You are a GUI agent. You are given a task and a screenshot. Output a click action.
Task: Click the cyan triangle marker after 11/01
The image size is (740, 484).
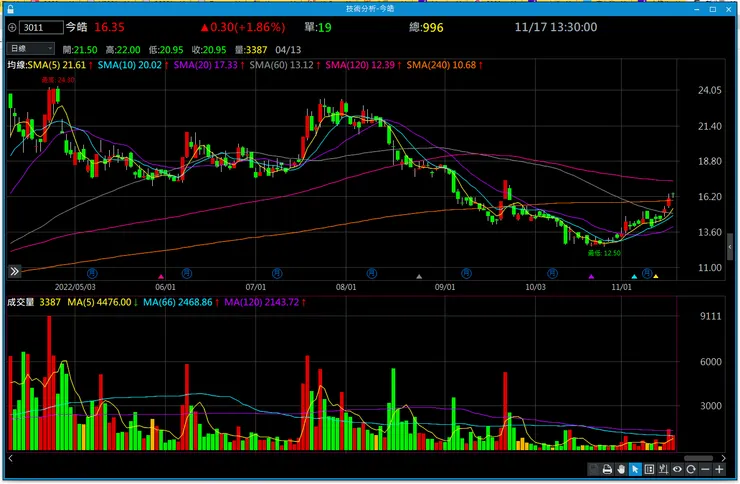pyautogui.click(x=634, y=276)
